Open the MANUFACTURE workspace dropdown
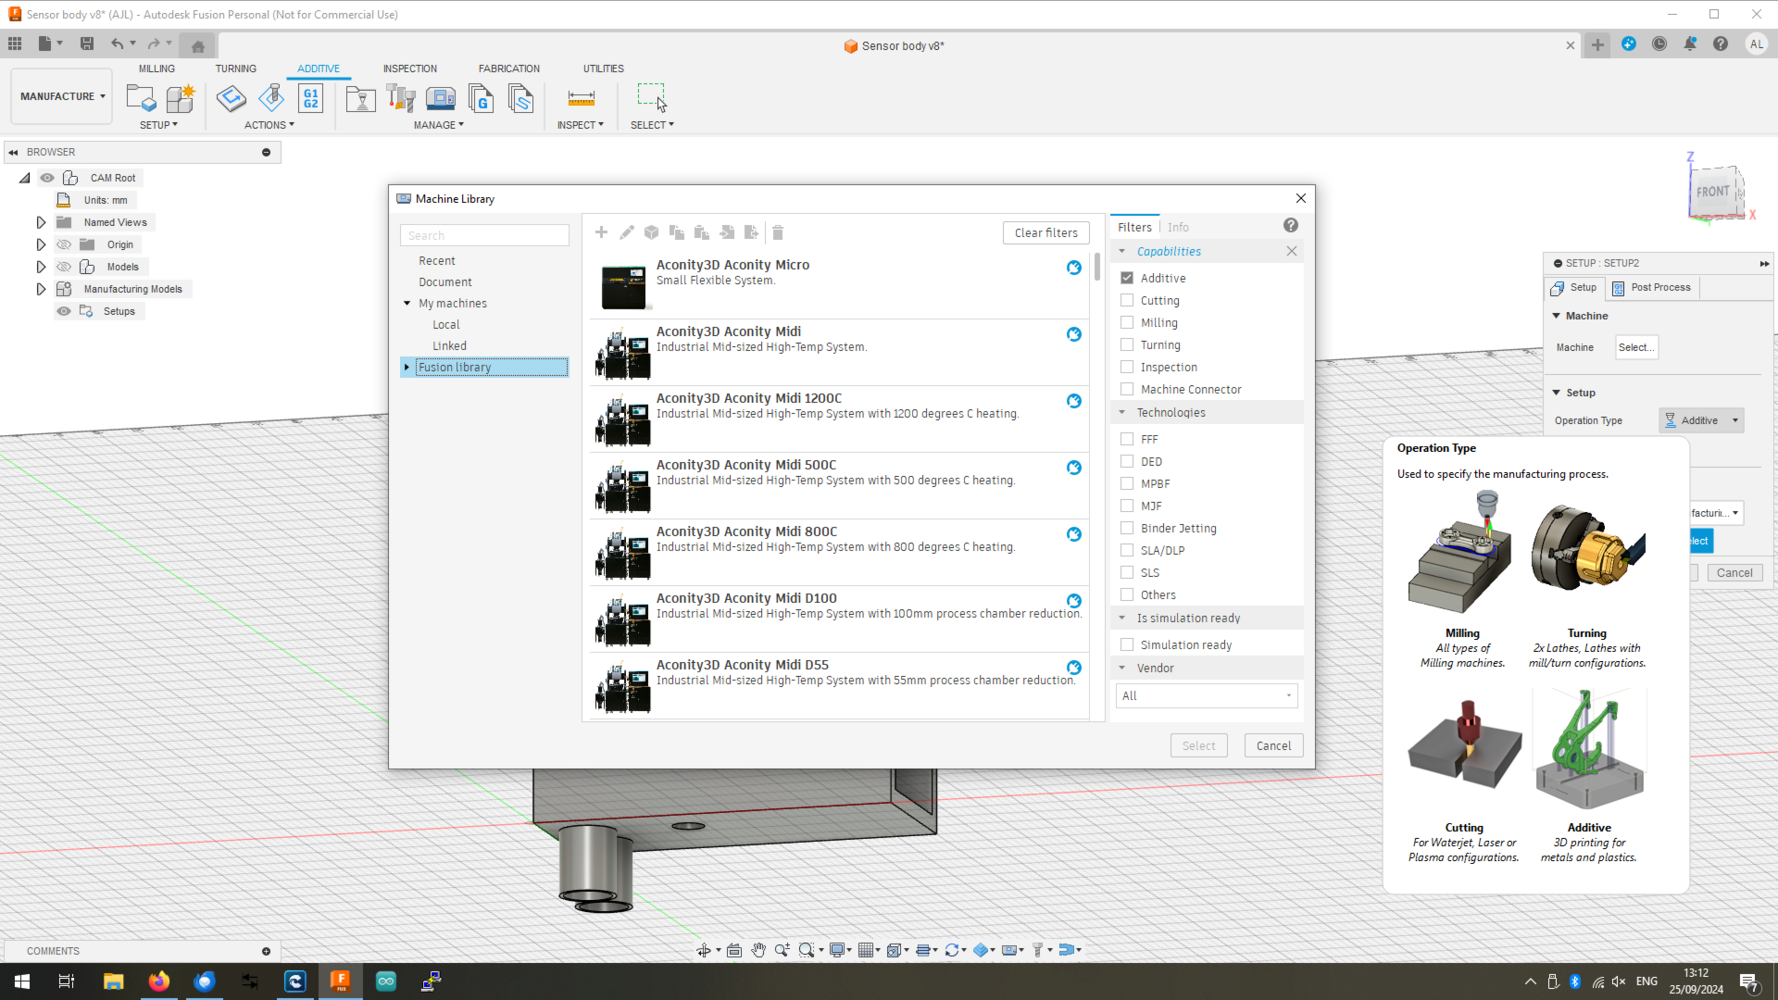The width and height of the screenshot is (1778, 1000). coord(62,96)
